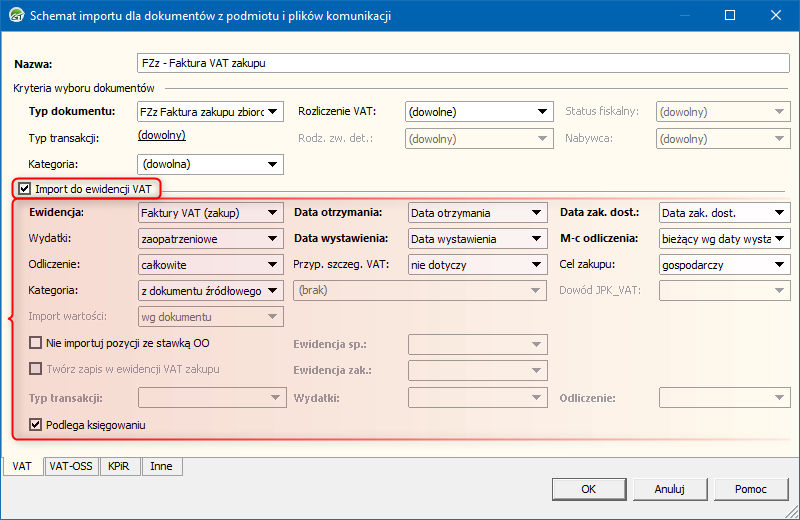Expand the Rozliczenie VAT combo box
The height and width of the screenshot is (520, 800).
coord(479,112)
